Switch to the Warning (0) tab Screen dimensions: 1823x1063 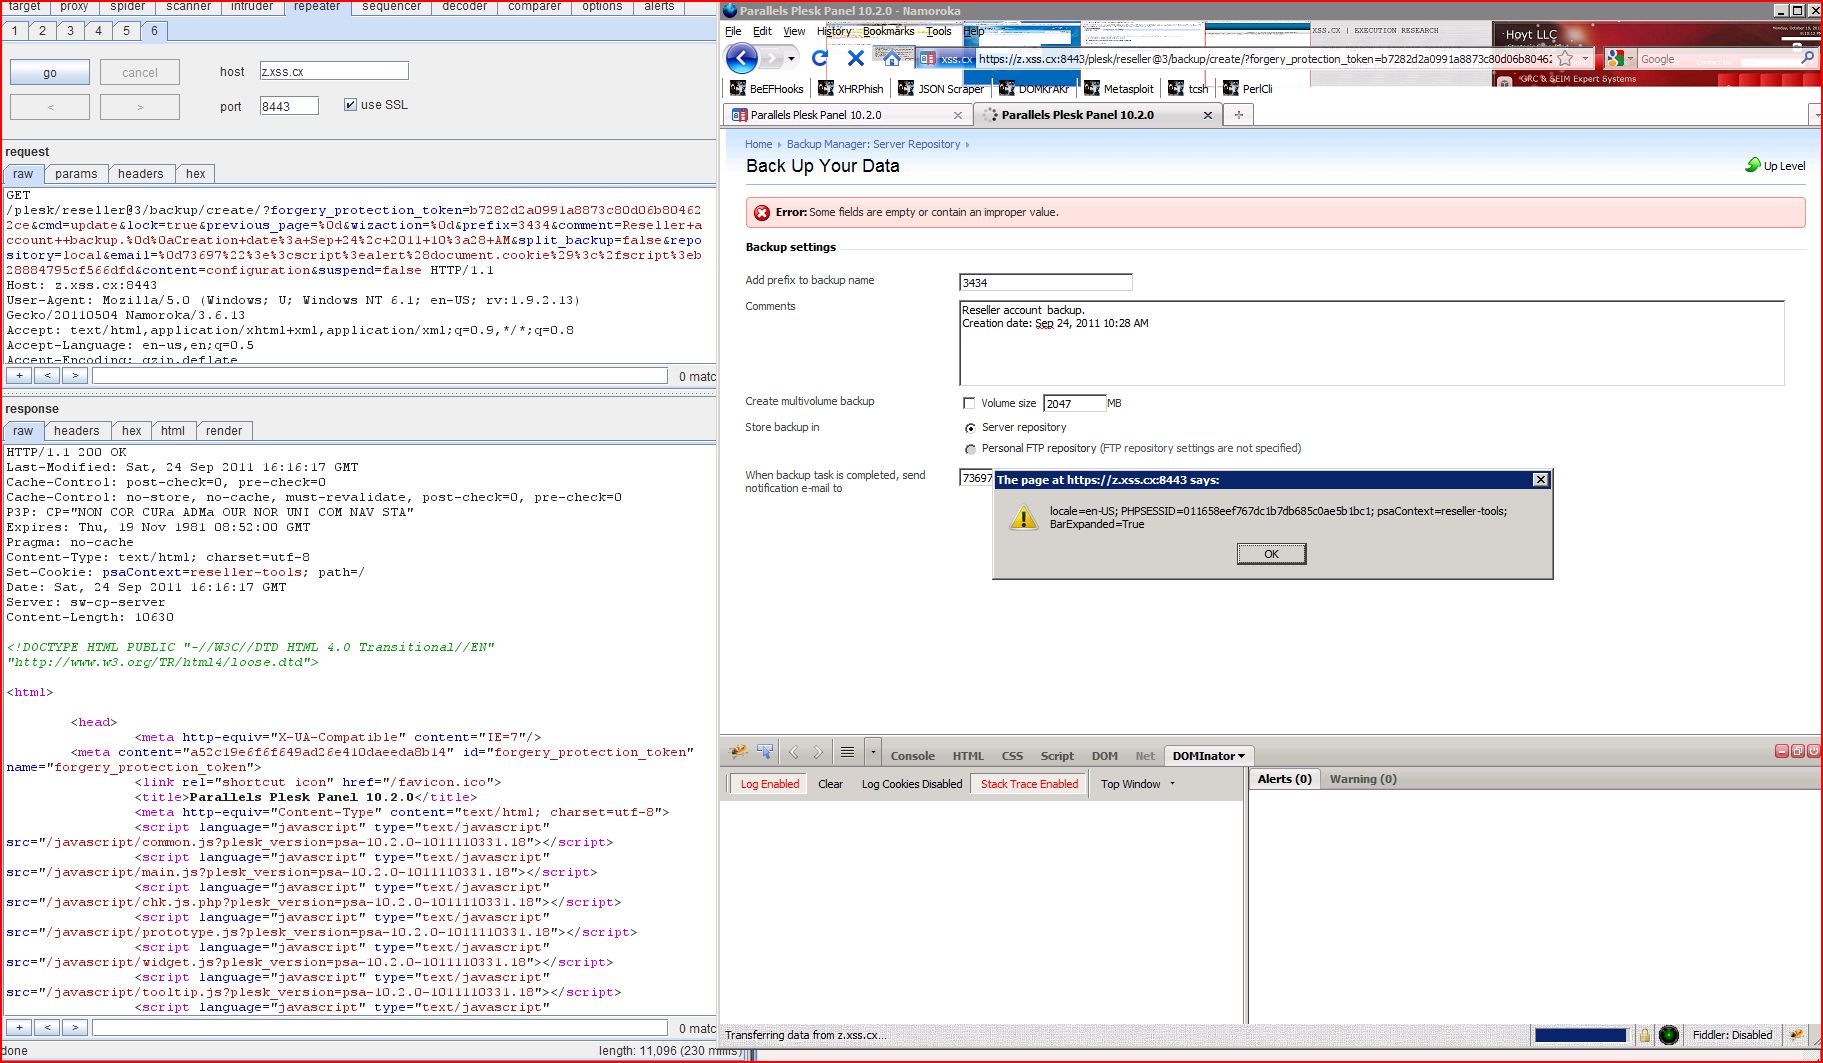1363,779
